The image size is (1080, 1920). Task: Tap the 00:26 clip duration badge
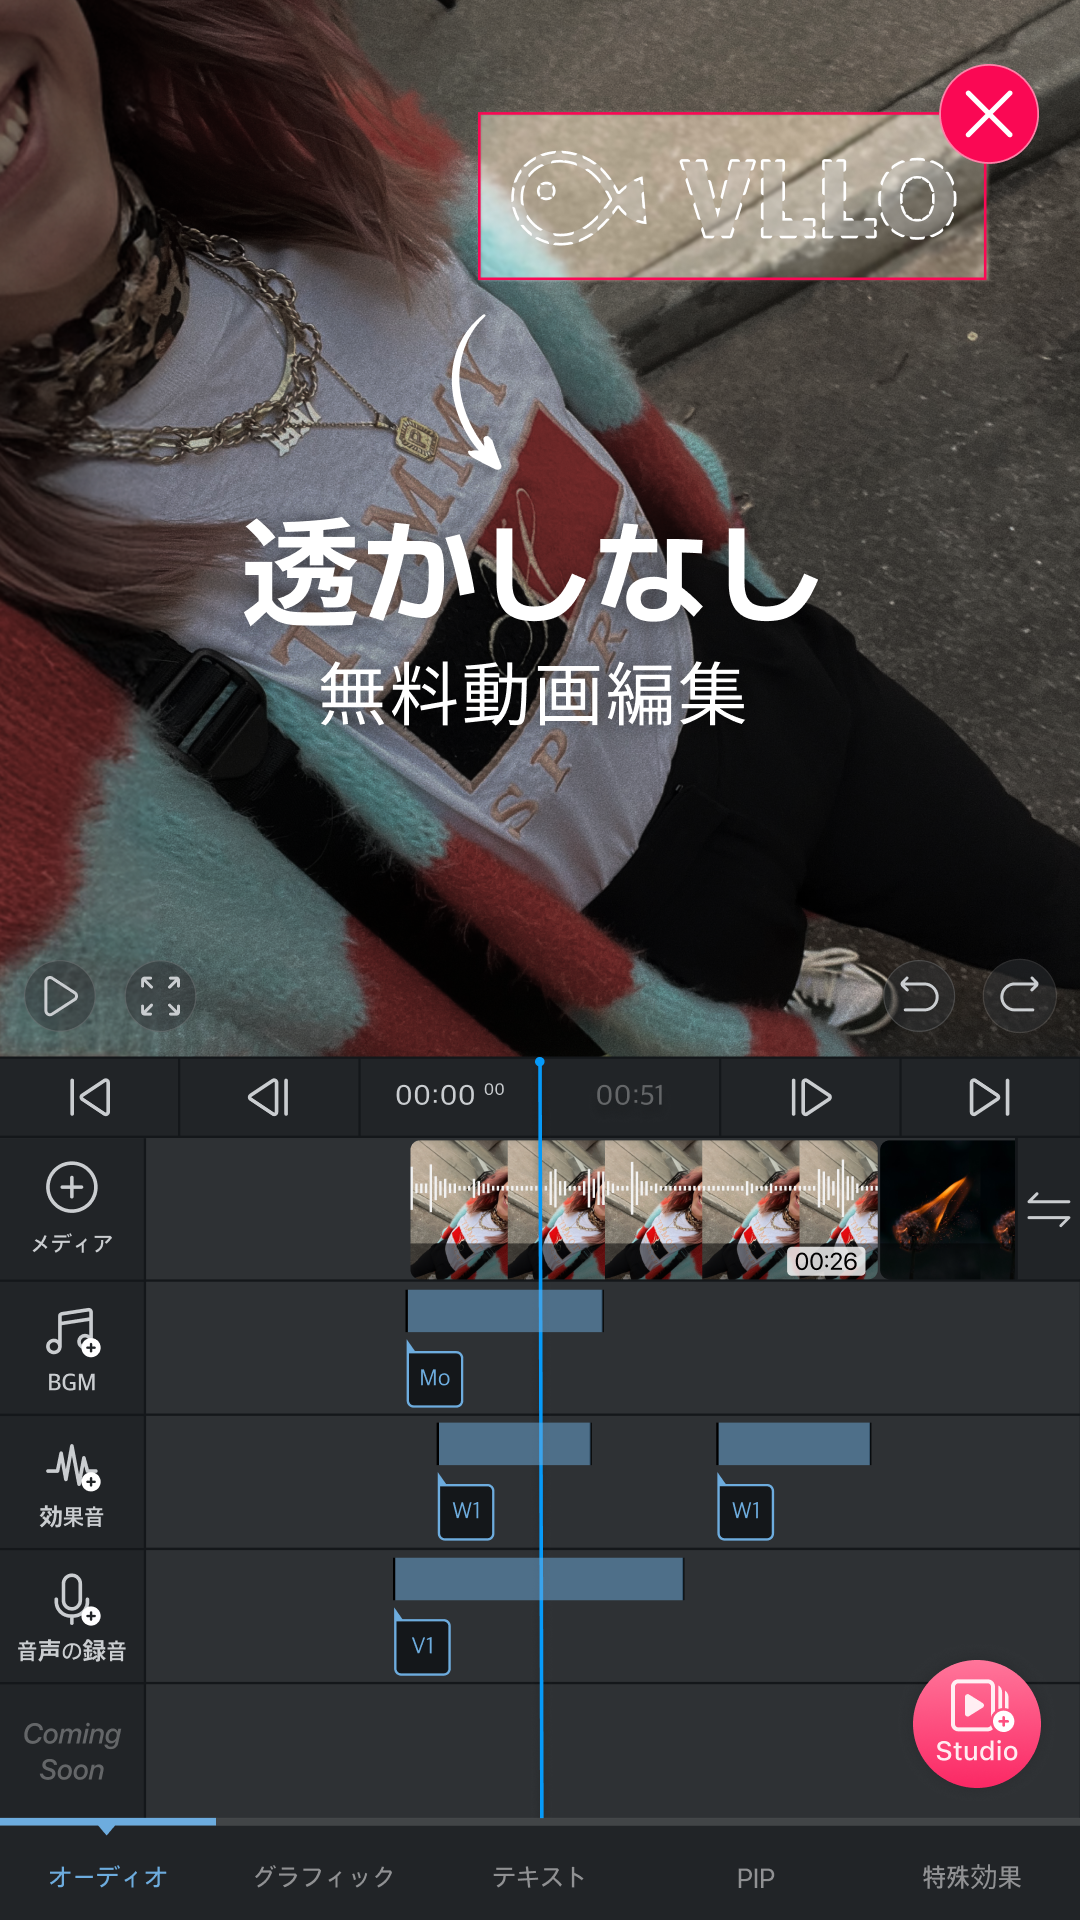coord(826,1261)
